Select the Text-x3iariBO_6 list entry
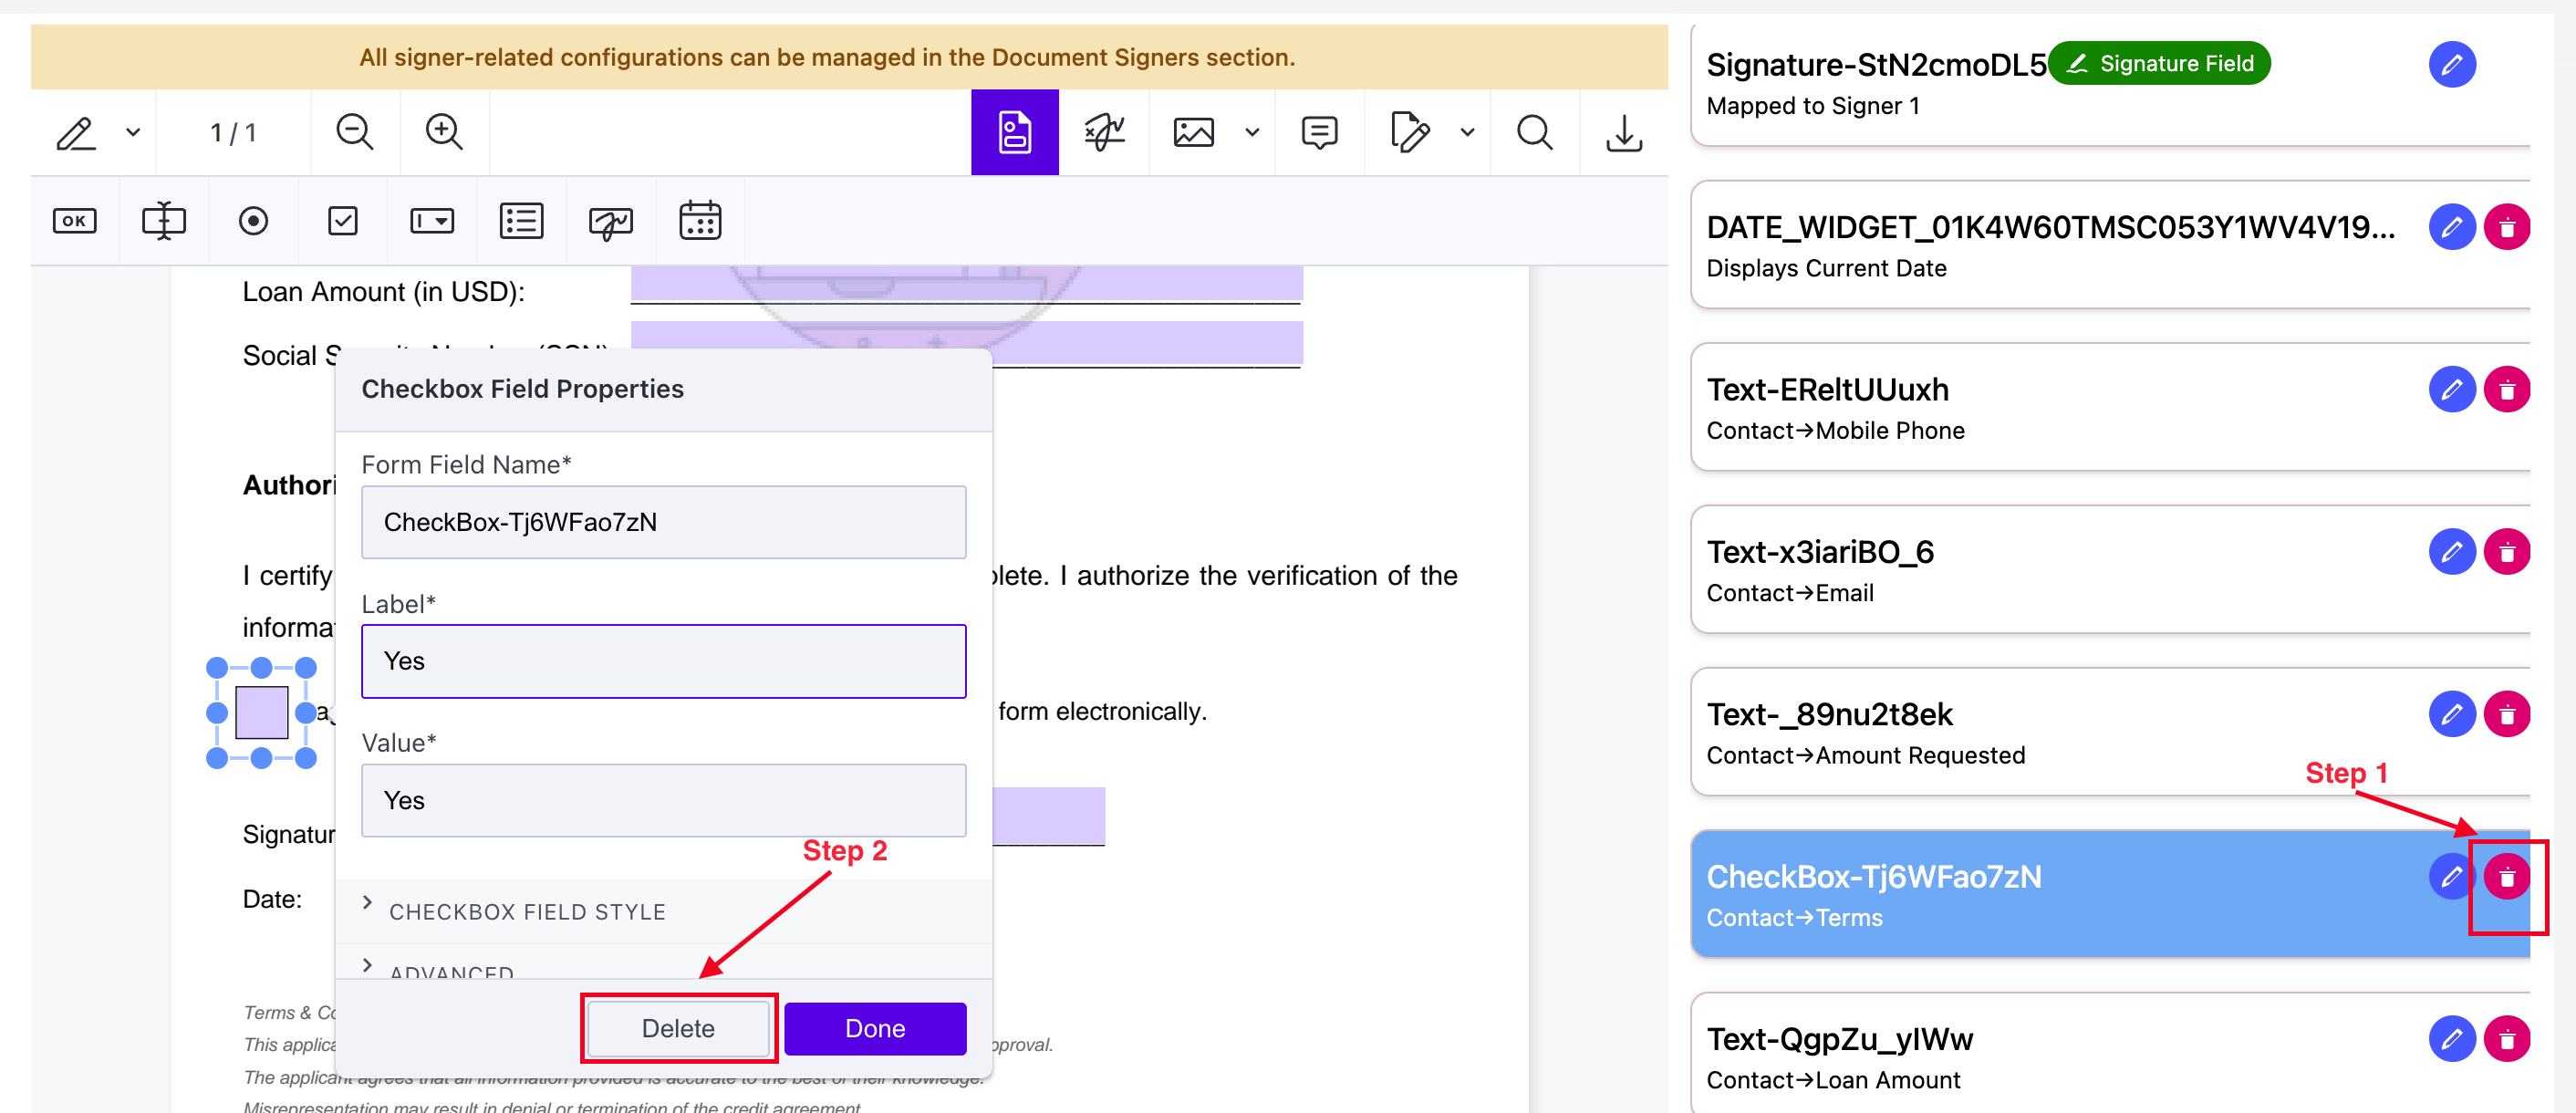Image resolution: width=2576 pixels, height=1113 pixels. [x=2110, y=570]
